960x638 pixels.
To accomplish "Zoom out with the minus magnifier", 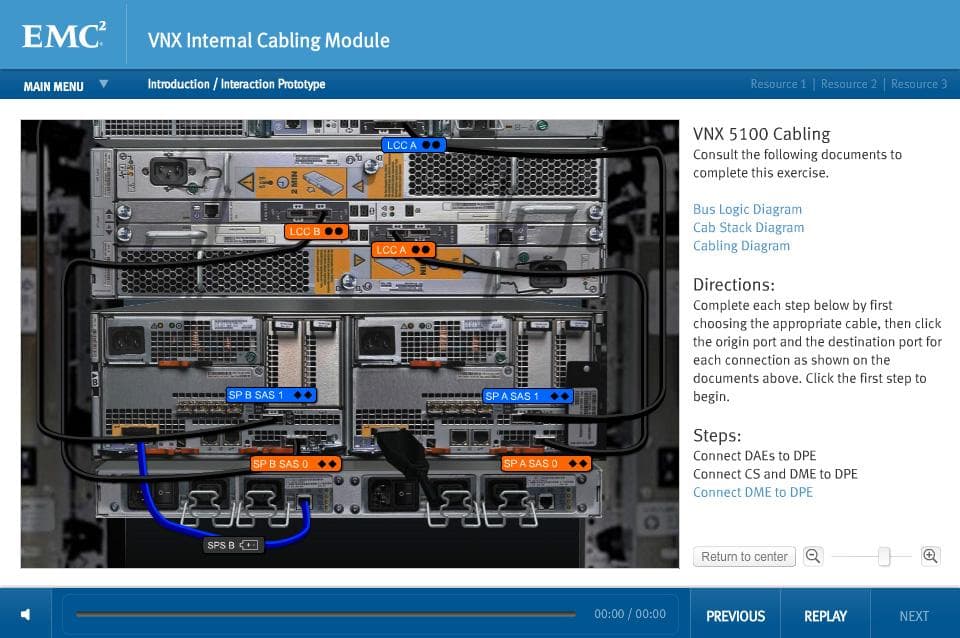I will [813, 556].
